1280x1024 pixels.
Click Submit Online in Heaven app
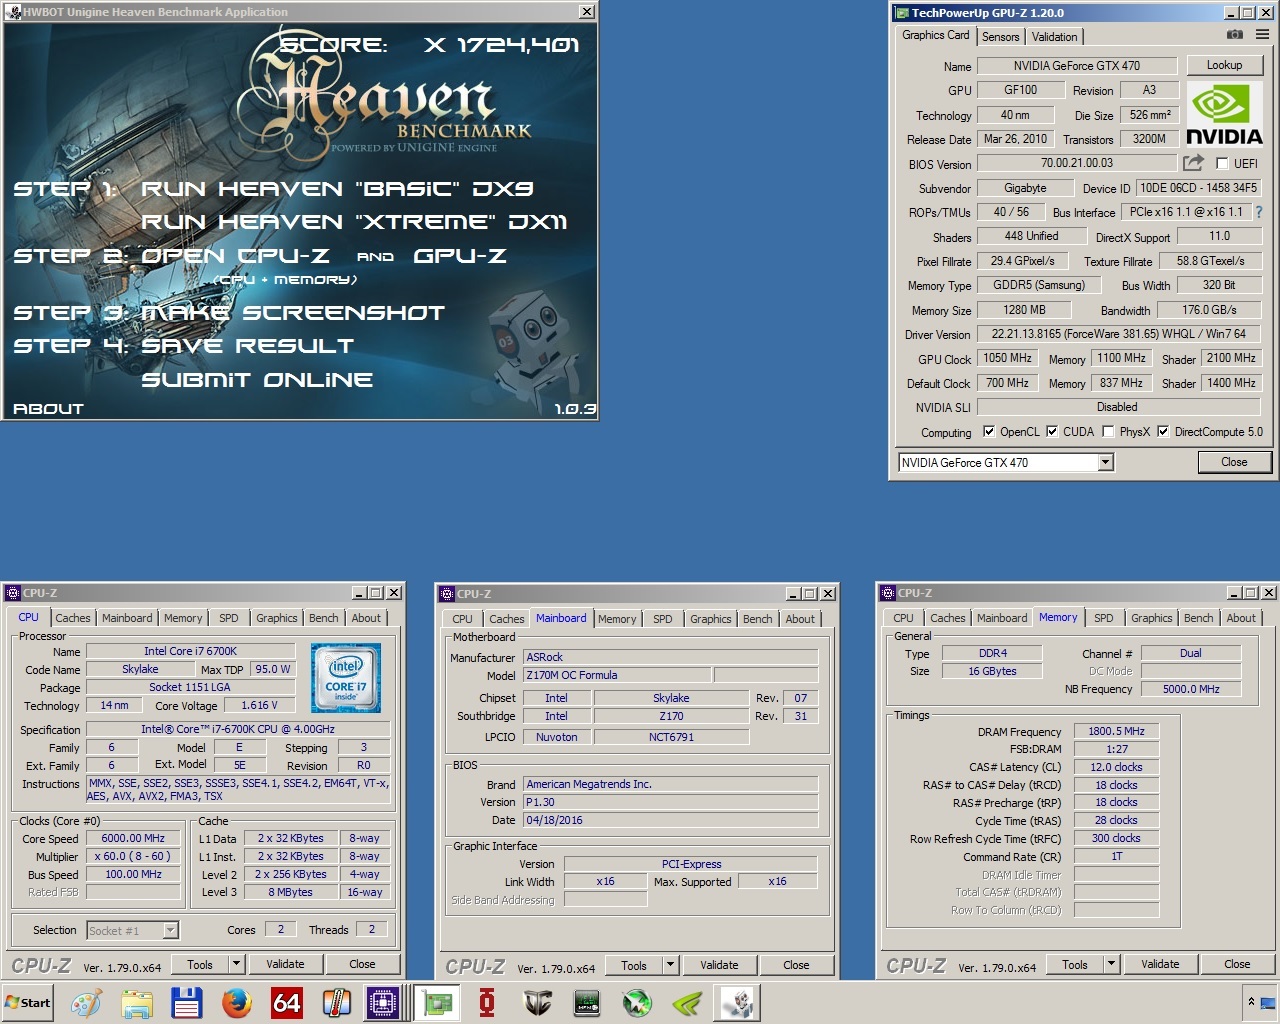point(257,380)
